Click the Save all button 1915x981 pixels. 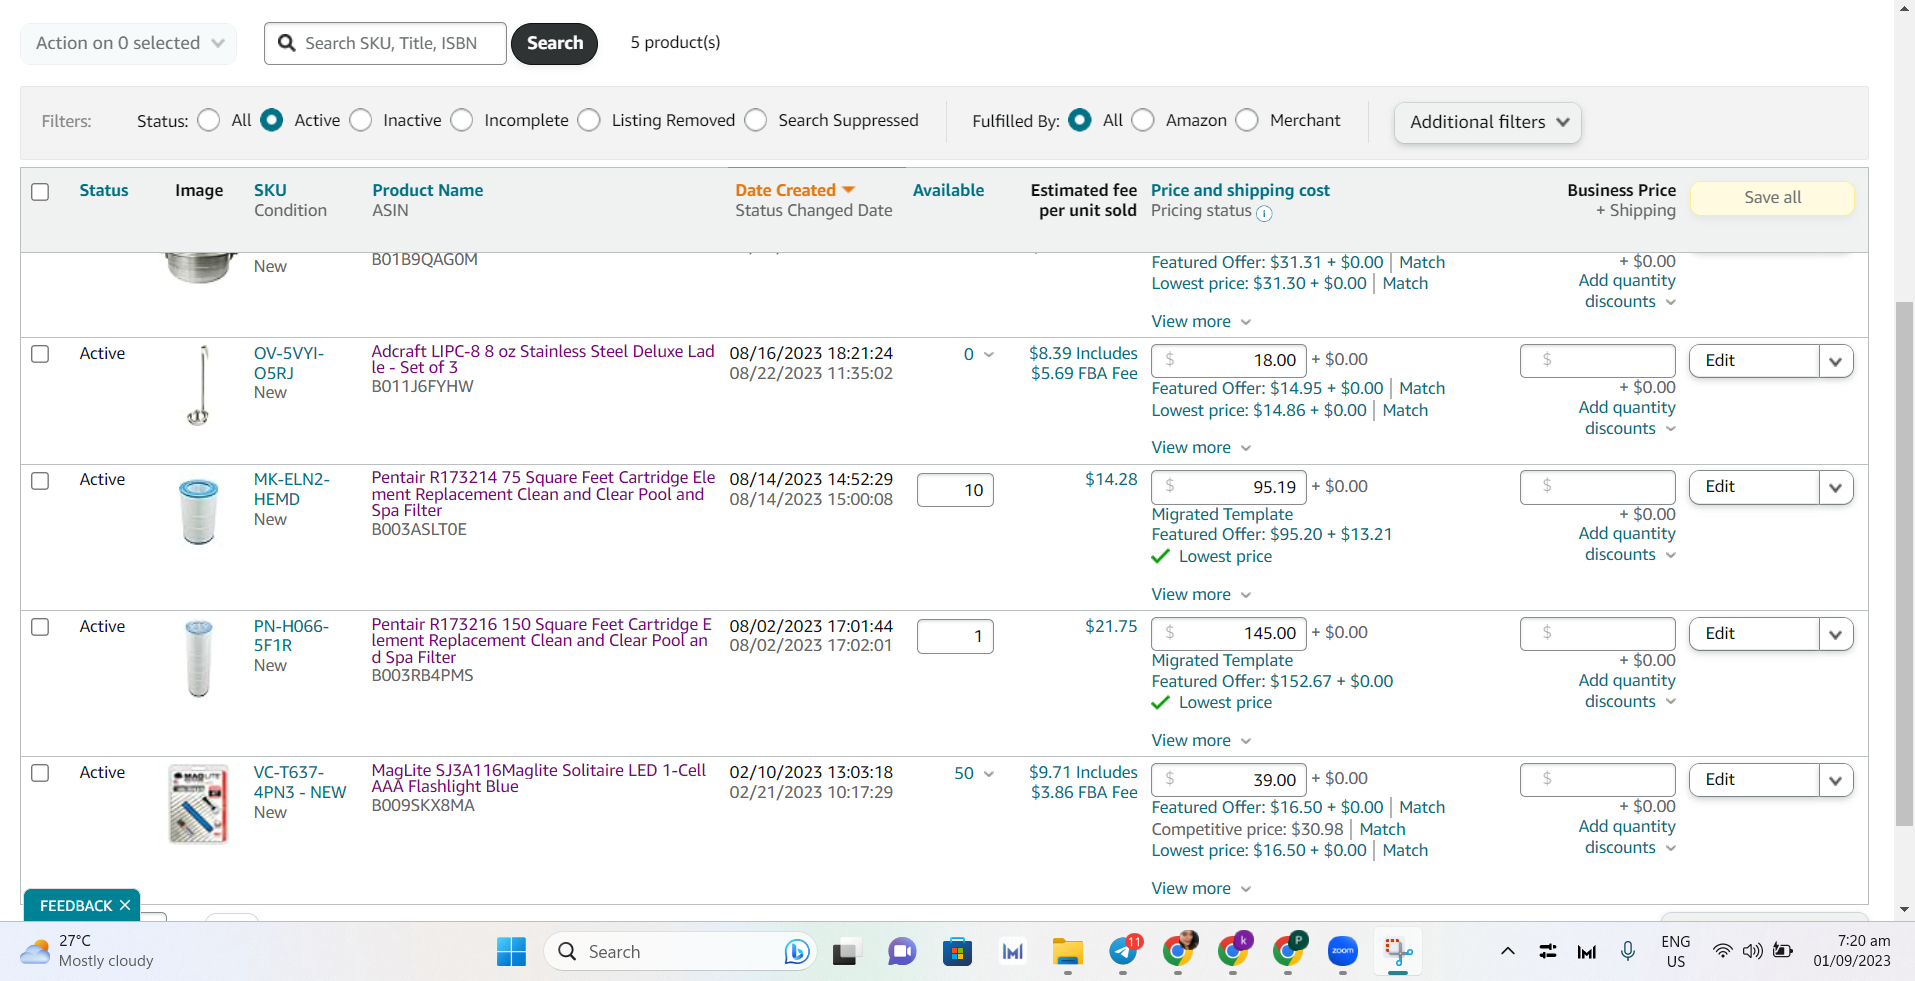click(x=1772, y=198)
